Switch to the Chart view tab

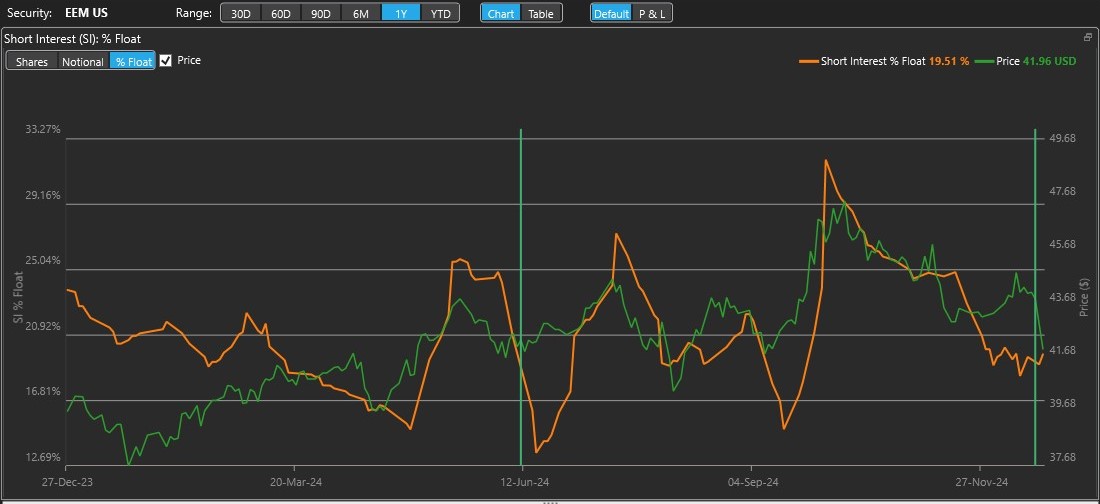coord(501,13)
